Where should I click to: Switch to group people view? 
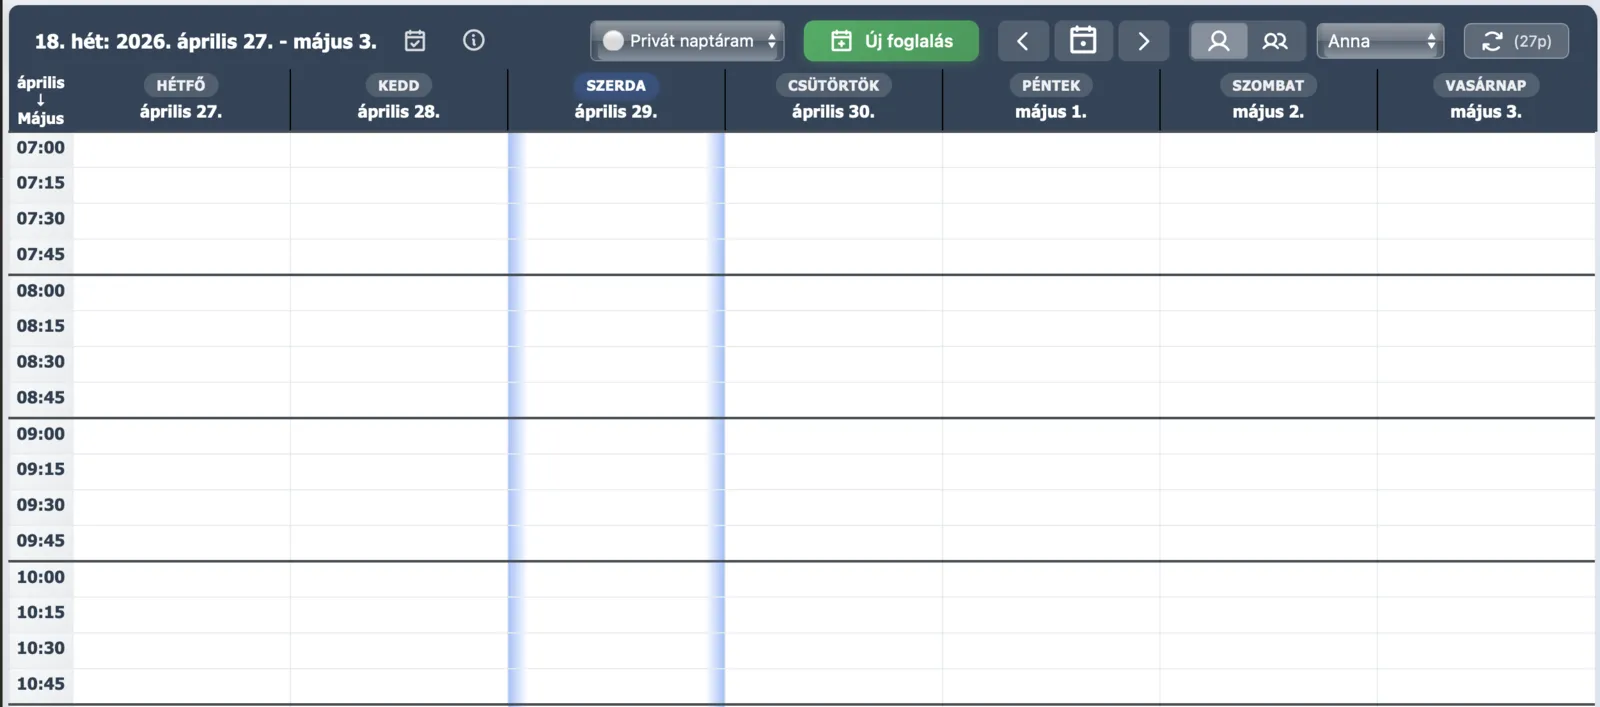point(1275,41)
